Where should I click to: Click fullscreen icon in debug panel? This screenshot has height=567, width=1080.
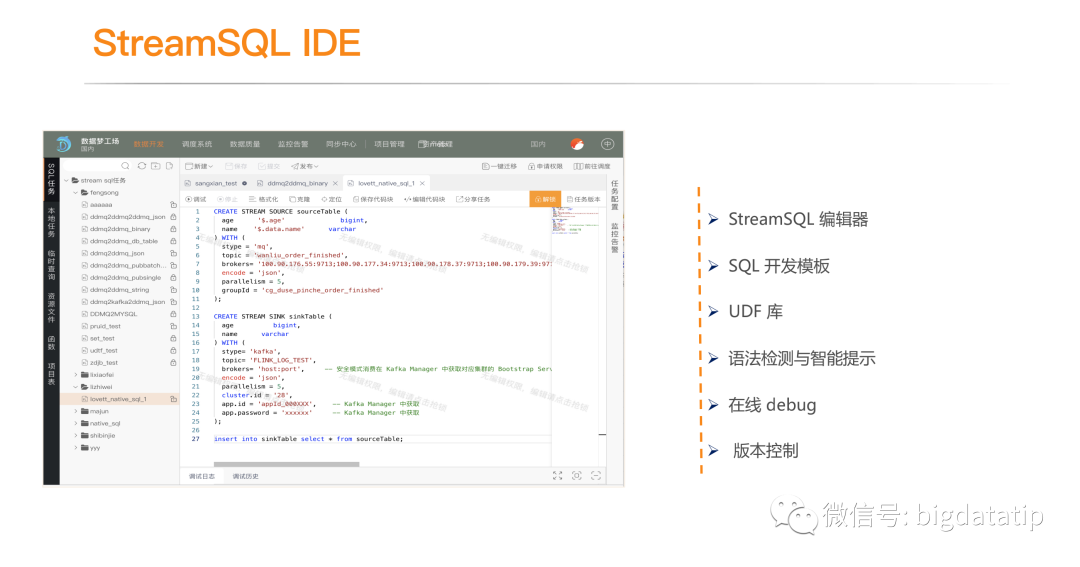coord(557,475)
